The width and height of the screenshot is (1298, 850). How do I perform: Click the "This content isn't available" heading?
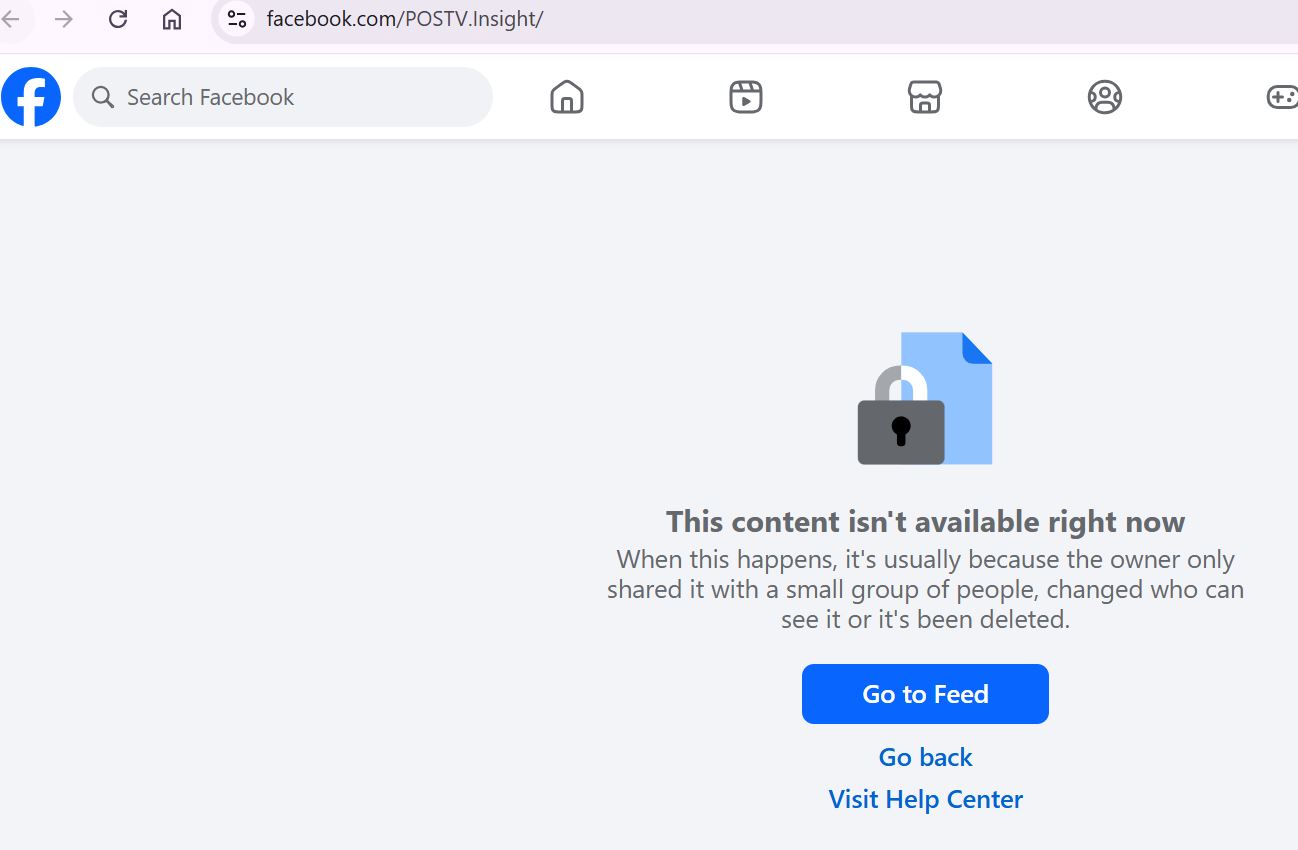(925, 521)
